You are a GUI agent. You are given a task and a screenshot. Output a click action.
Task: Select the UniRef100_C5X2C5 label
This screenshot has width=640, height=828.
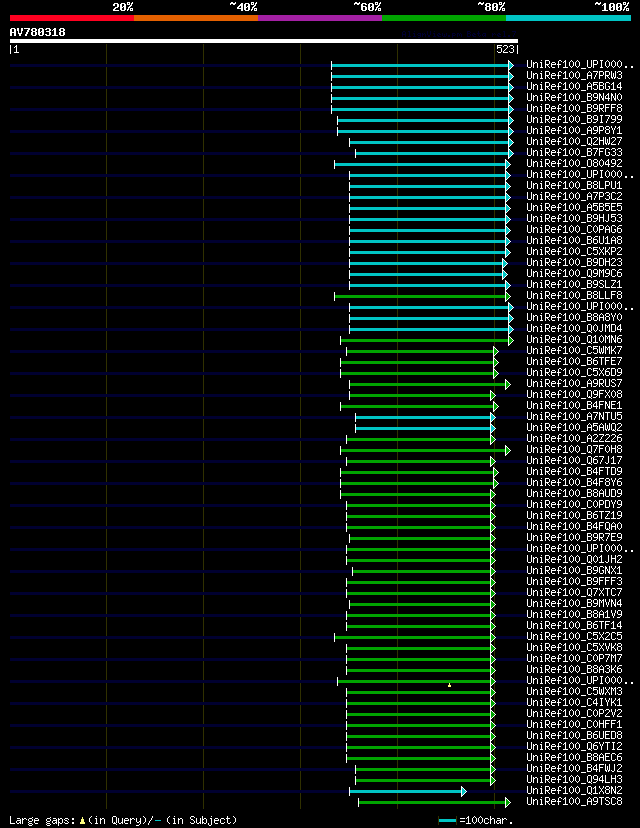coord(574,637)
